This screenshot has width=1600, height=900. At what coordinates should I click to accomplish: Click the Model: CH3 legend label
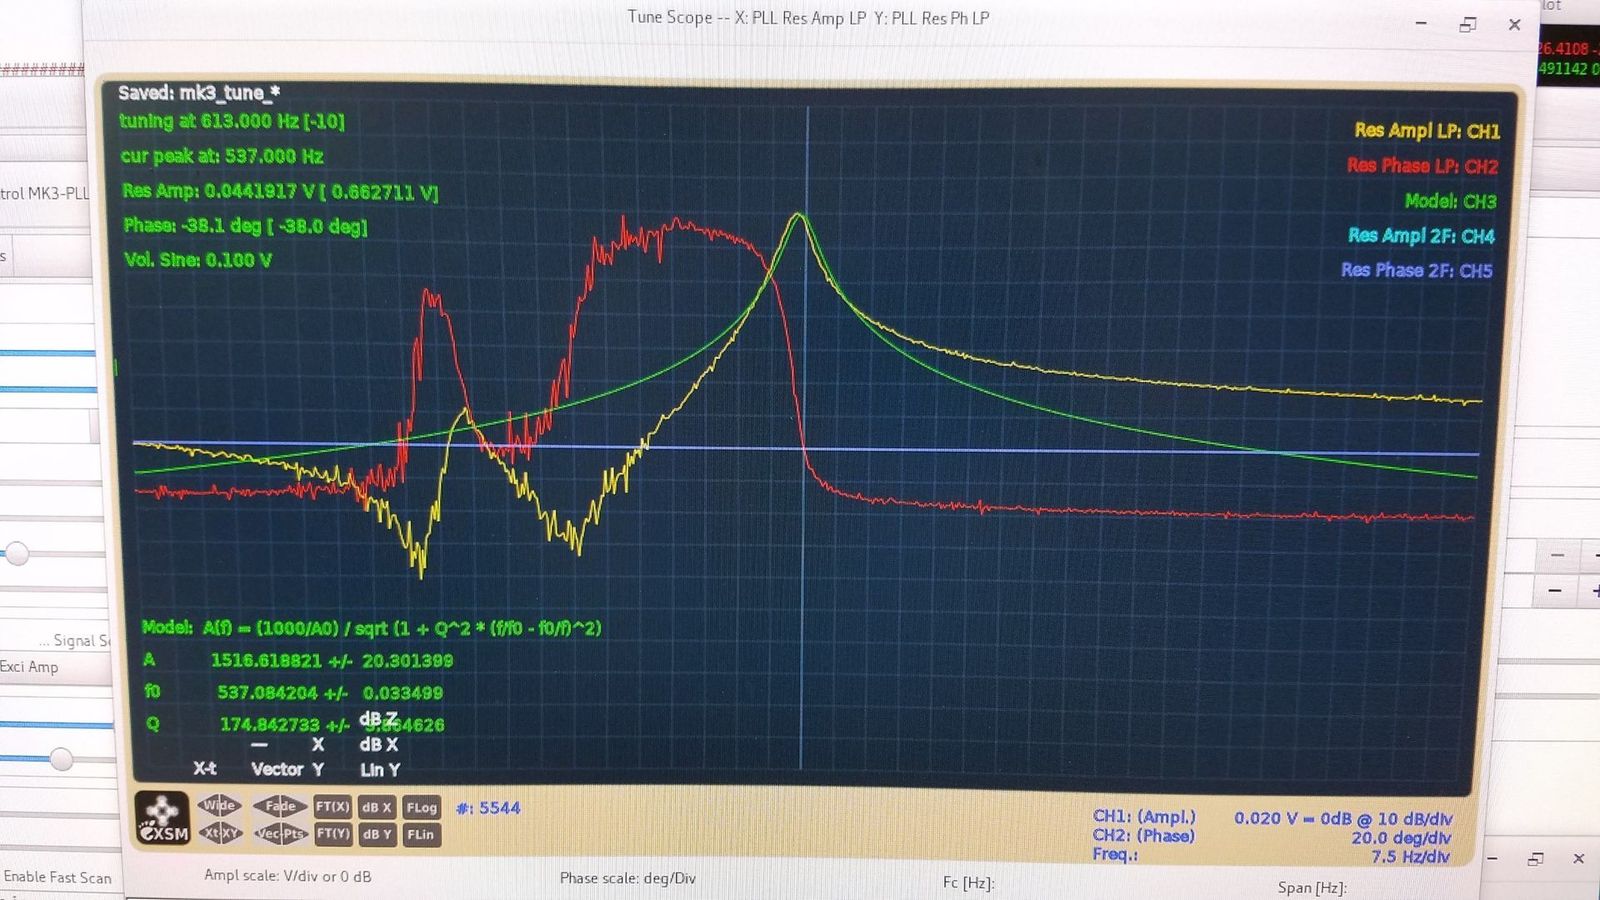(1450, 201)
